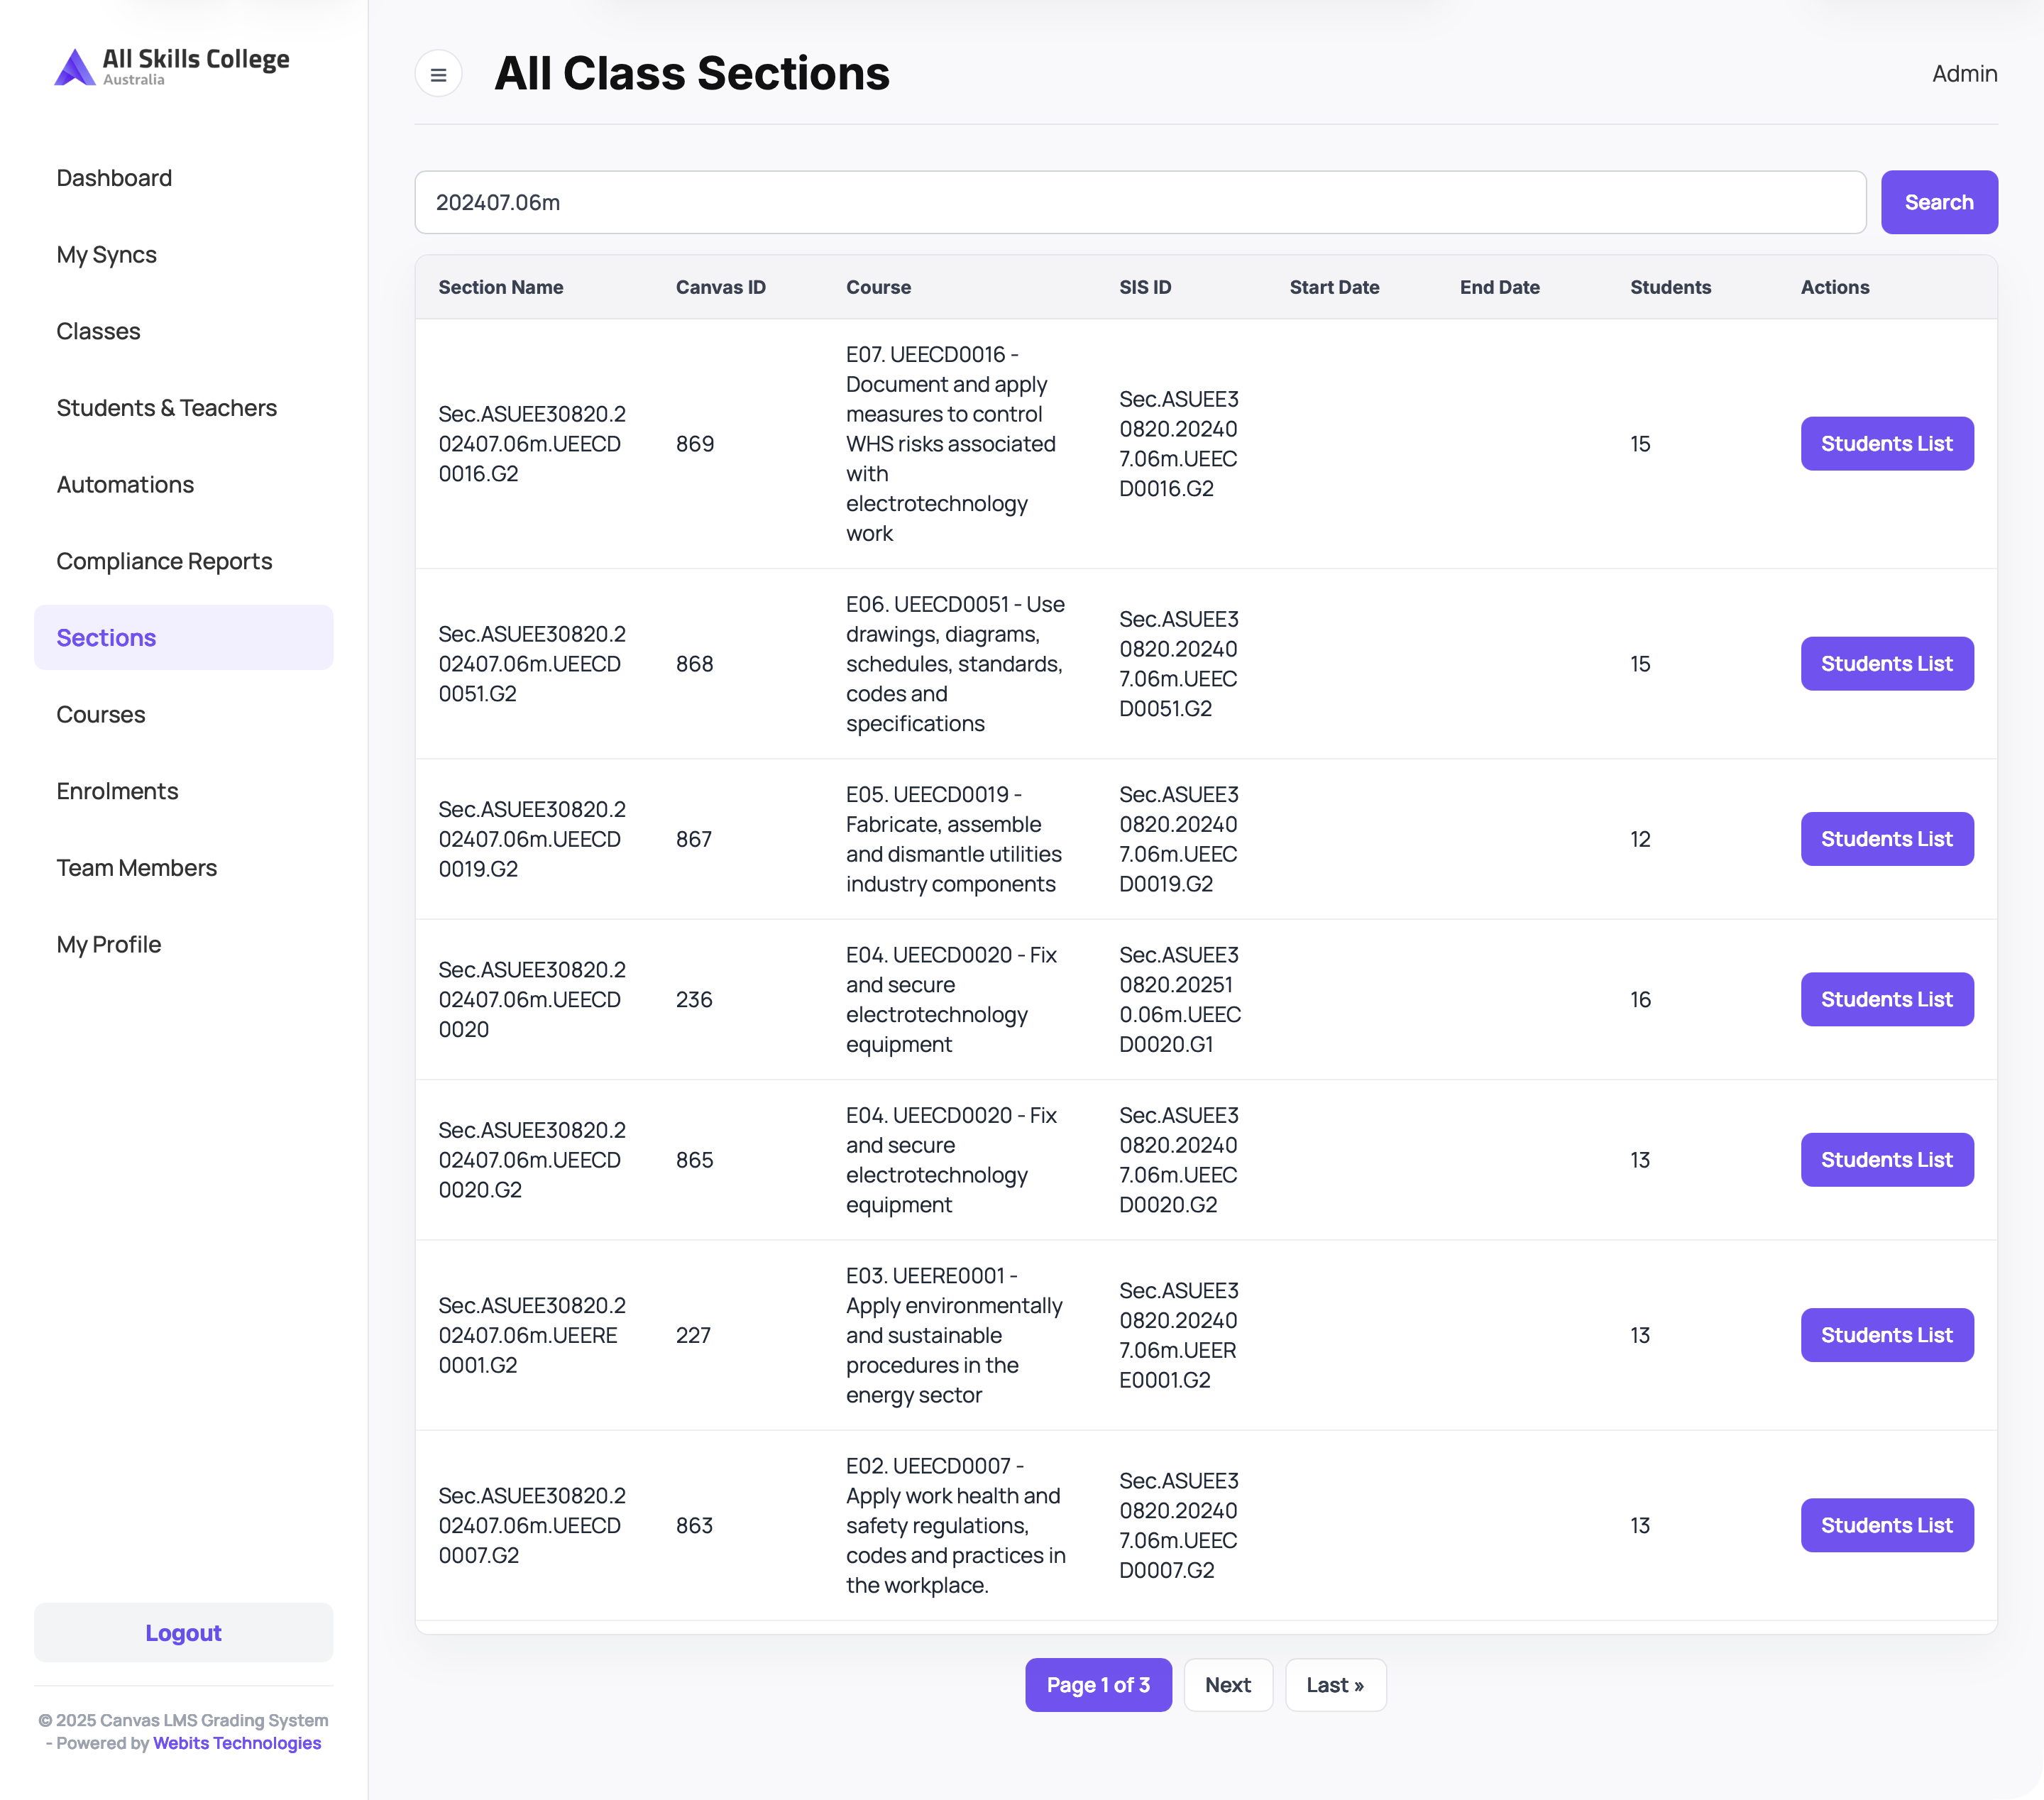This screenshot has height=1800, width=2044.
Task: Open Team Members page
Action: pyautogui.click(x=136, y=868)
